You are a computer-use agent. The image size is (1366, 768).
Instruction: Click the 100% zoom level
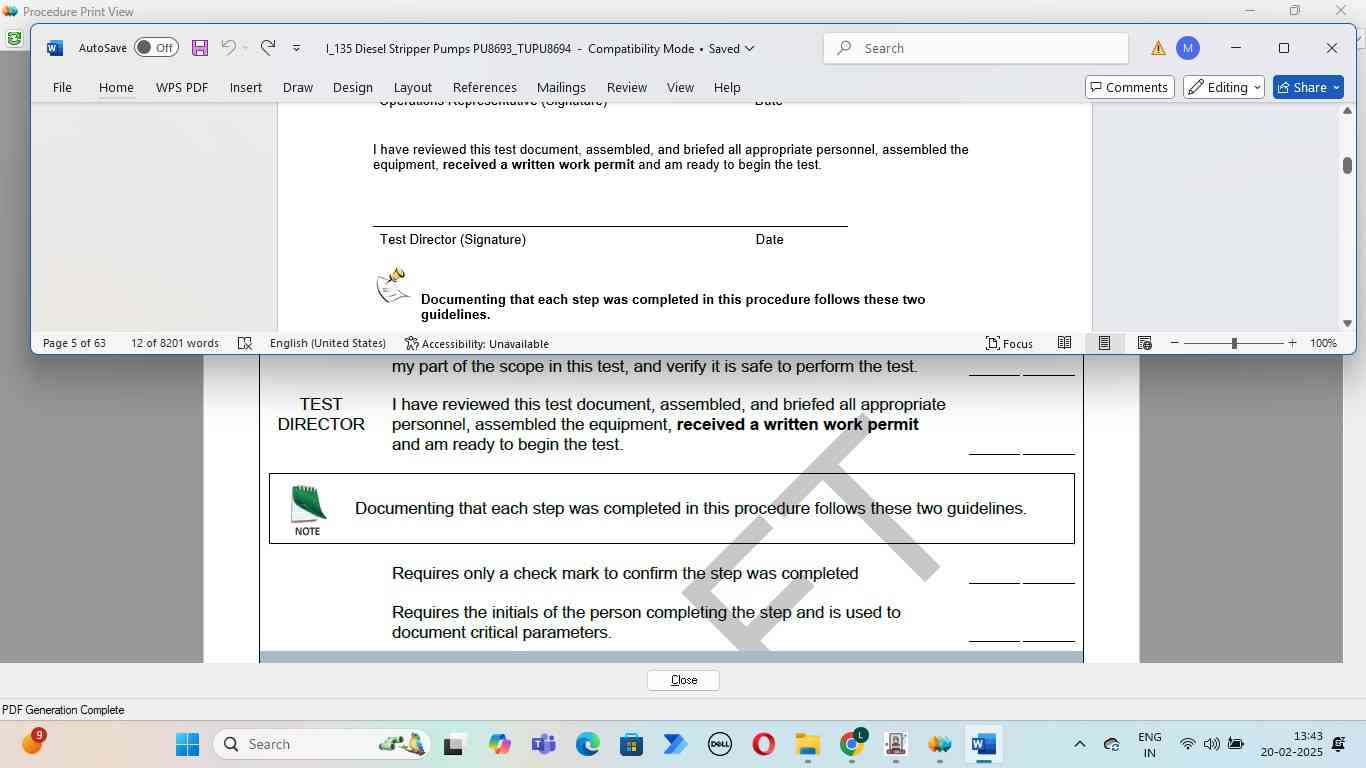[x=1323, y=343]
